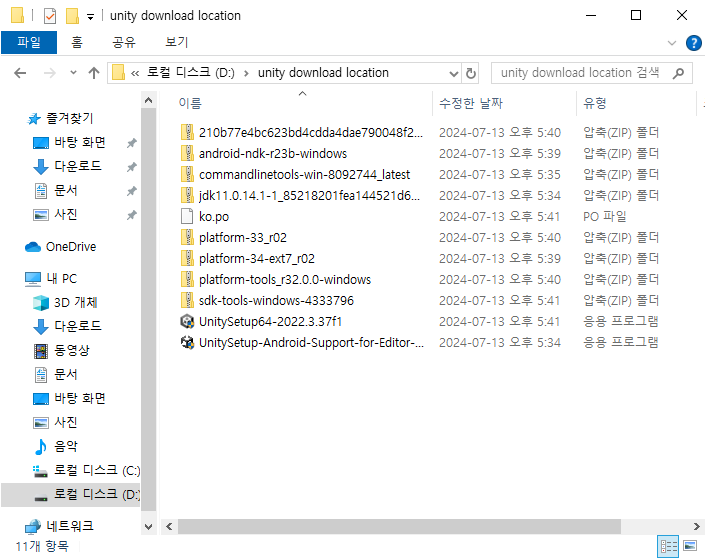
Task: Click the ko.po file icon
Action: [x=187, y=216]
